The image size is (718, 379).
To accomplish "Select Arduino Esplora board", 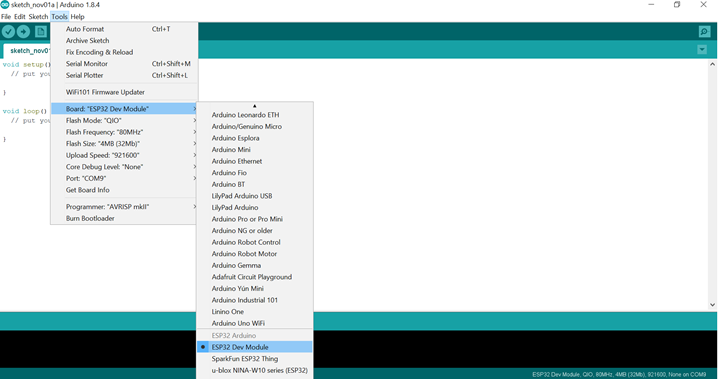I will [x=255, y=138].
